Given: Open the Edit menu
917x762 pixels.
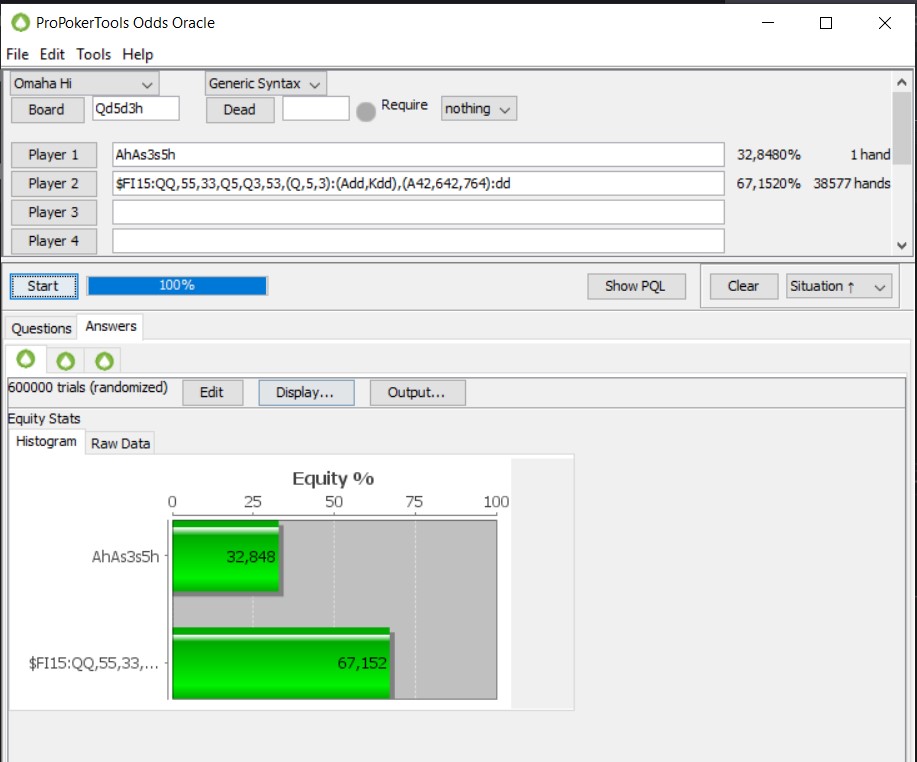Looking at the screenshot, I should point(52,54).
